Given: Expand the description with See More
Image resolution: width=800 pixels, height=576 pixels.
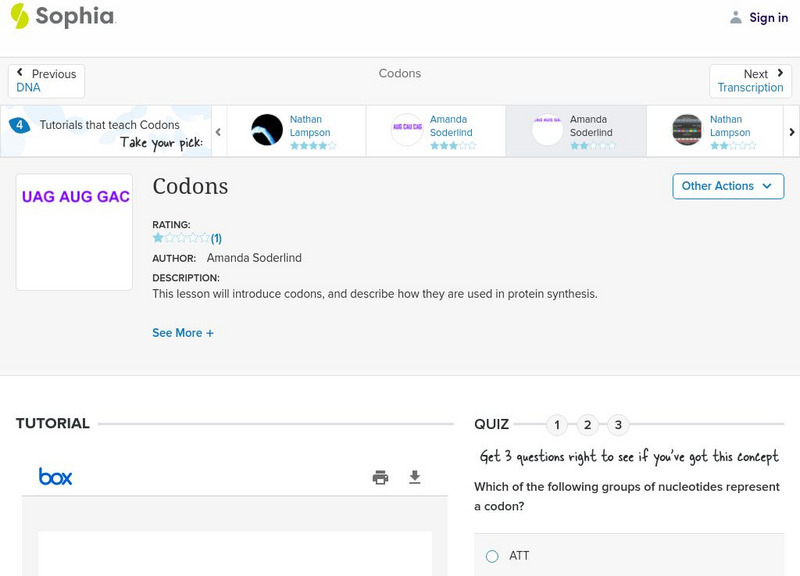Looking at the screenshot, I should (183, 332).
